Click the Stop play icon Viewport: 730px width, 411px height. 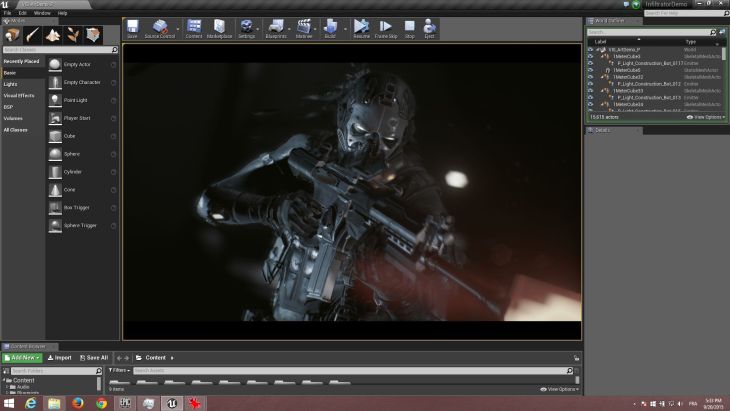(409, 29)
